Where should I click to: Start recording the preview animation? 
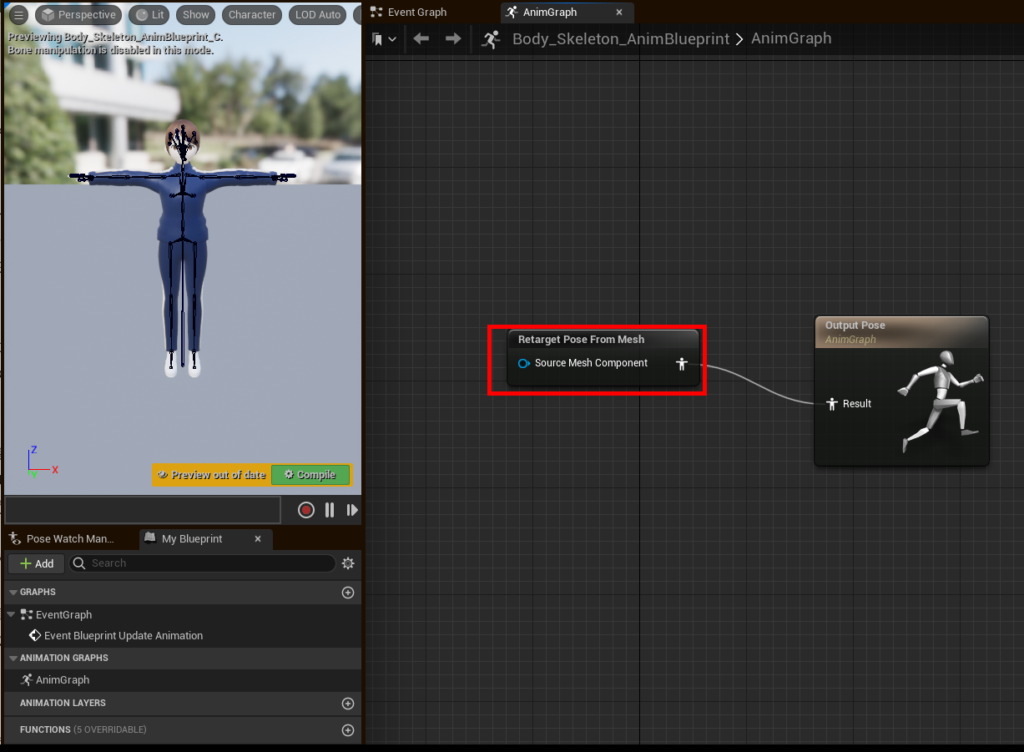point(306,510)
